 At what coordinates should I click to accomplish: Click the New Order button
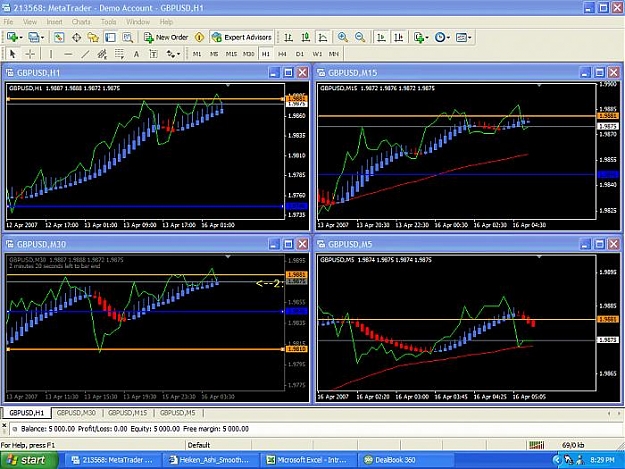pos(166,37)
